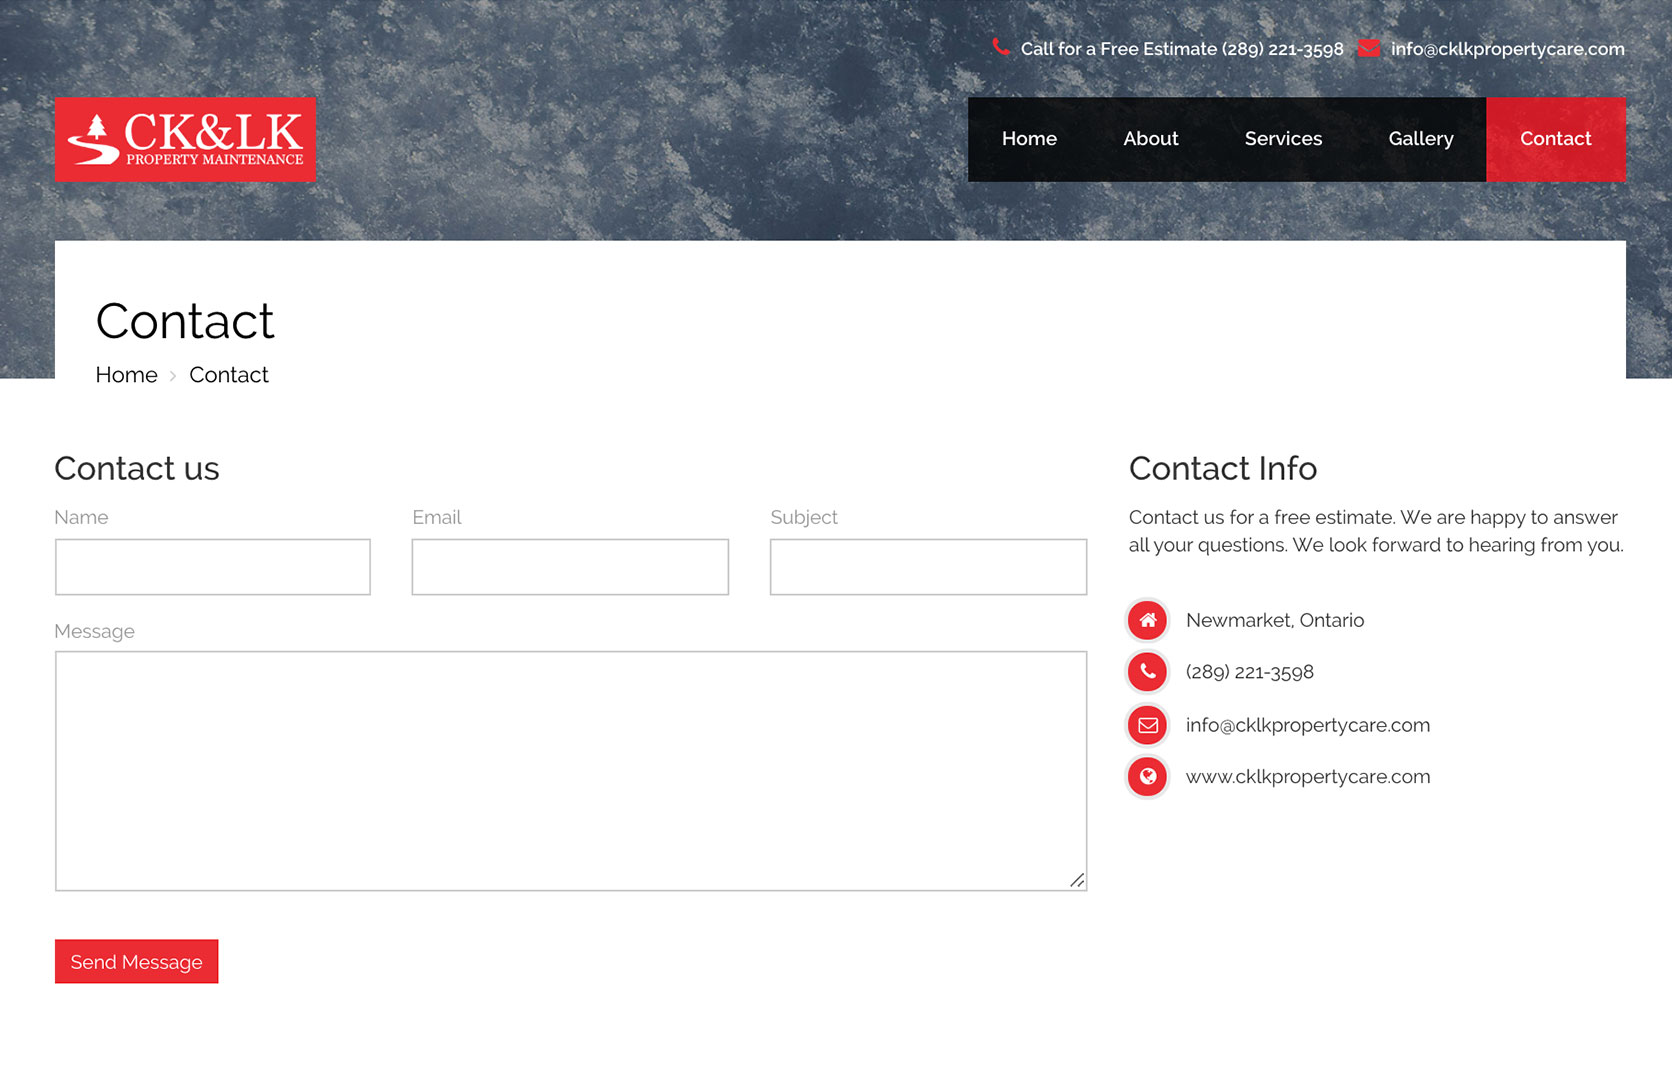This screenshot has width=1672, height=1092.
Task: Focus the Name input field
Action: click(213, 567)
